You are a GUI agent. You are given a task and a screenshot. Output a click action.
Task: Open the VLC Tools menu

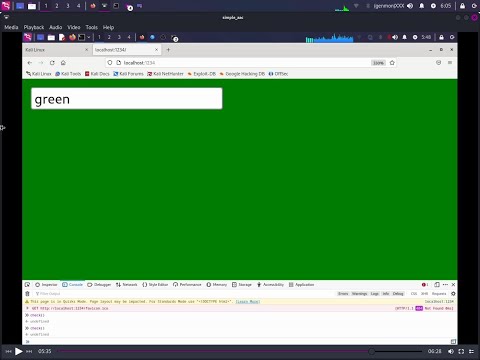[92, 27]
